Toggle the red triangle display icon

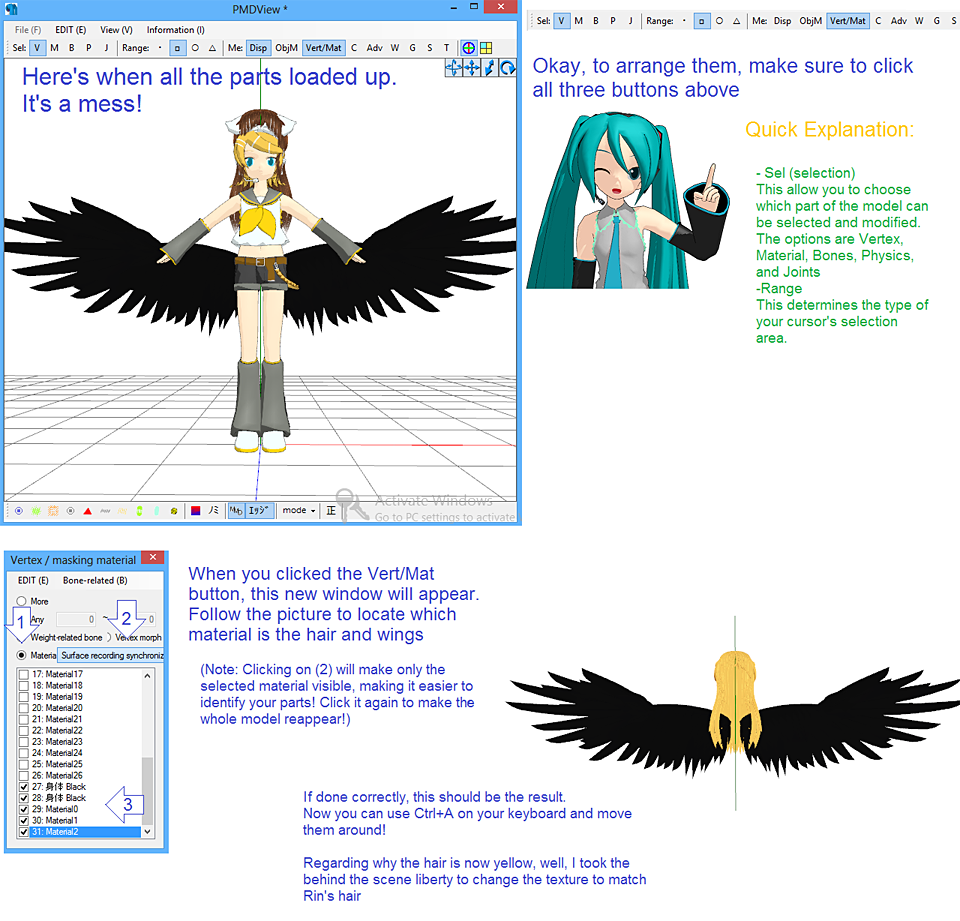click(x=88, y=511)
